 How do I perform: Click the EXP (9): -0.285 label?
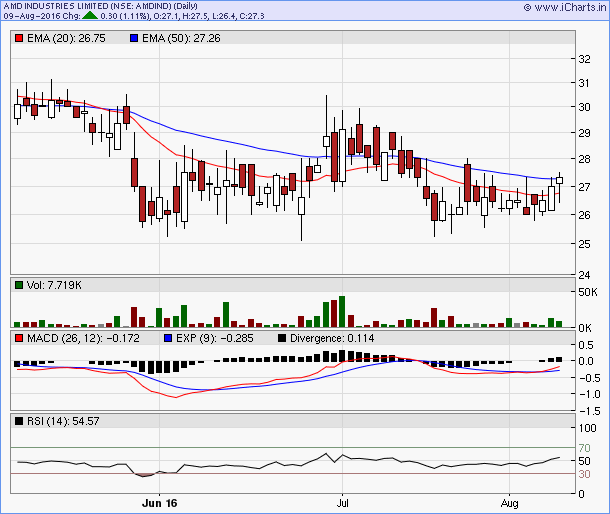[215, 338]
